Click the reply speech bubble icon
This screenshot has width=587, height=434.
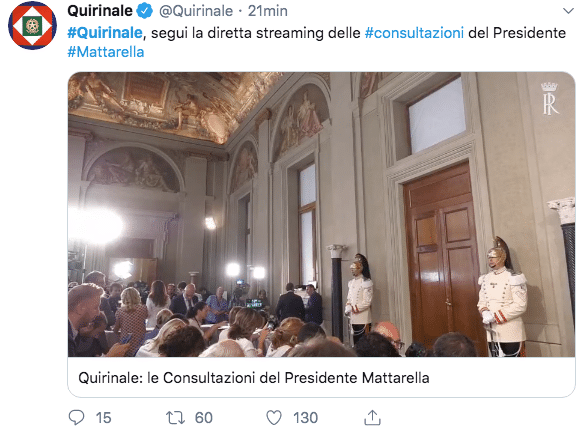77,417
